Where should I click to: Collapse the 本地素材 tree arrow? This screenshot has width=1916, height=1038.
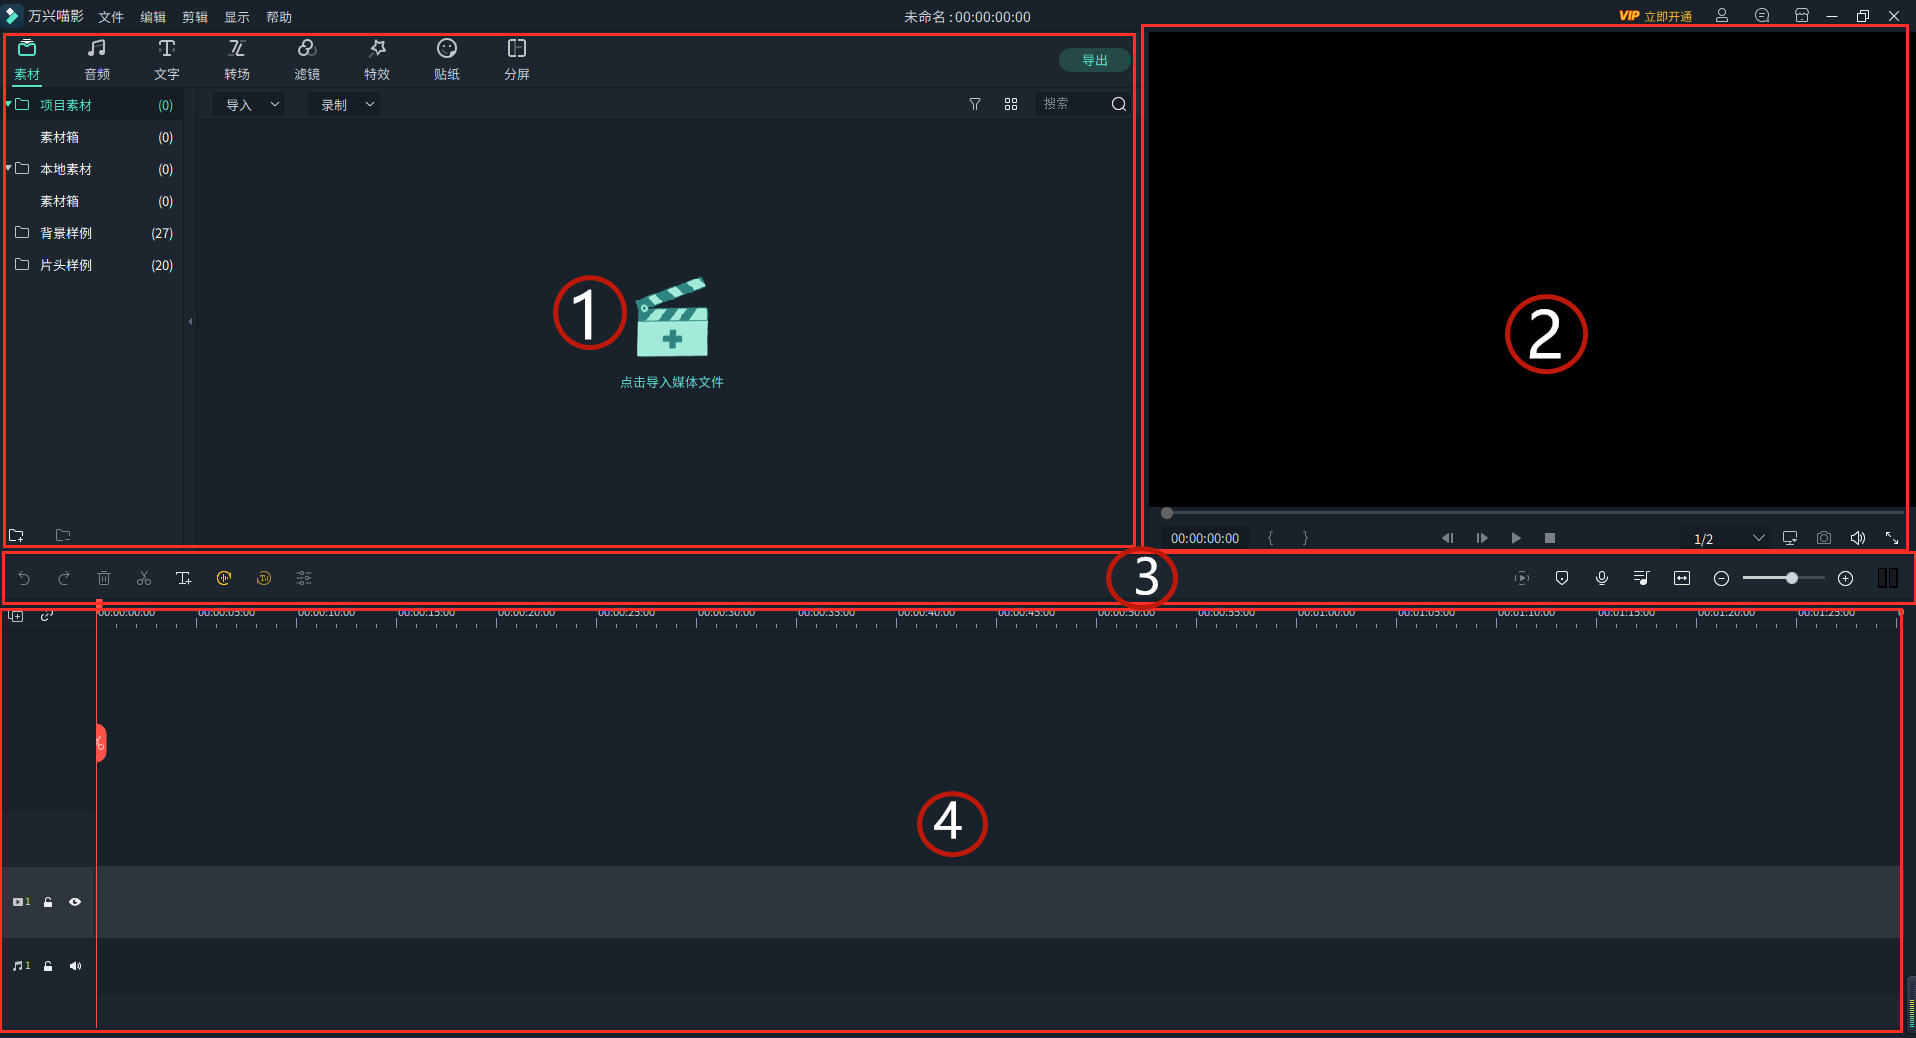(x=9, y=168)
